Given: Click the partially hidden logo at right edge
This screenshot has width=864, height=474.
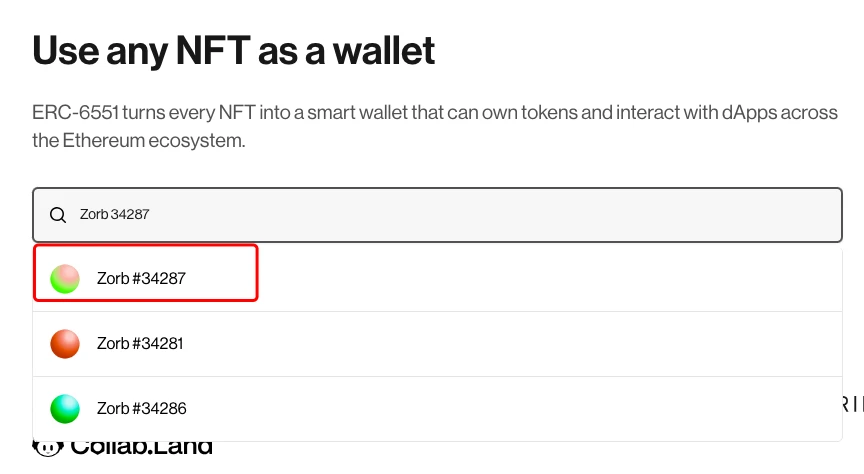Looking at the screenshot, I should tap(850, 404).
